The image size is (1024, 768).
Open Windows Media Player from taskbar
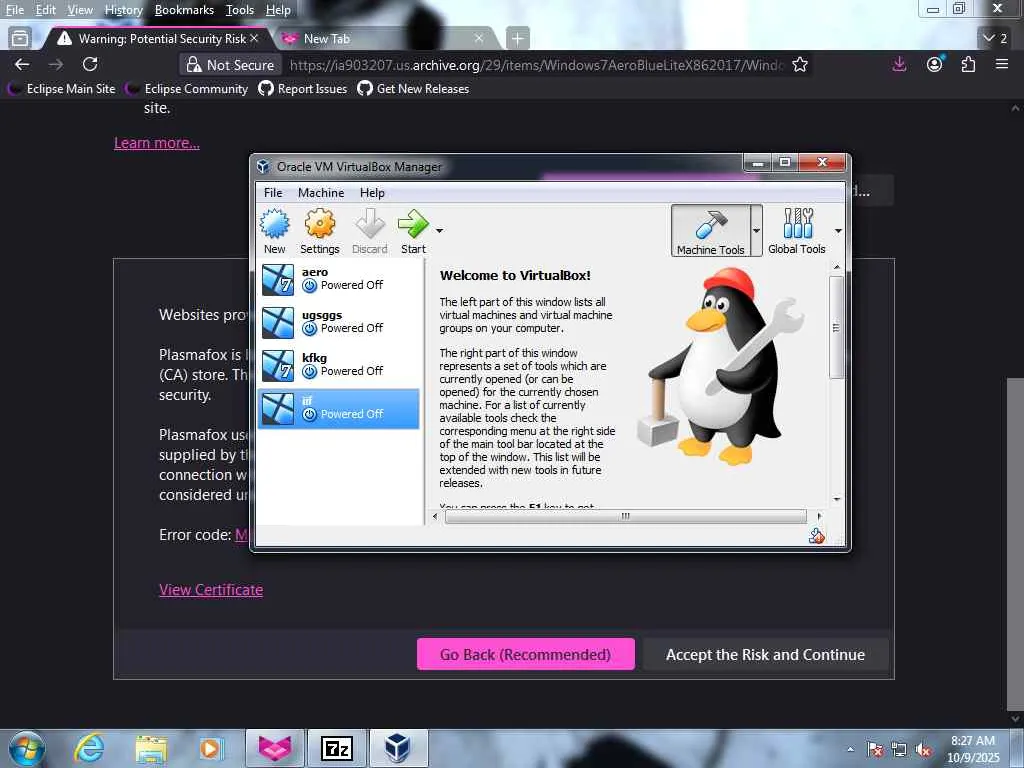point(212,748)
